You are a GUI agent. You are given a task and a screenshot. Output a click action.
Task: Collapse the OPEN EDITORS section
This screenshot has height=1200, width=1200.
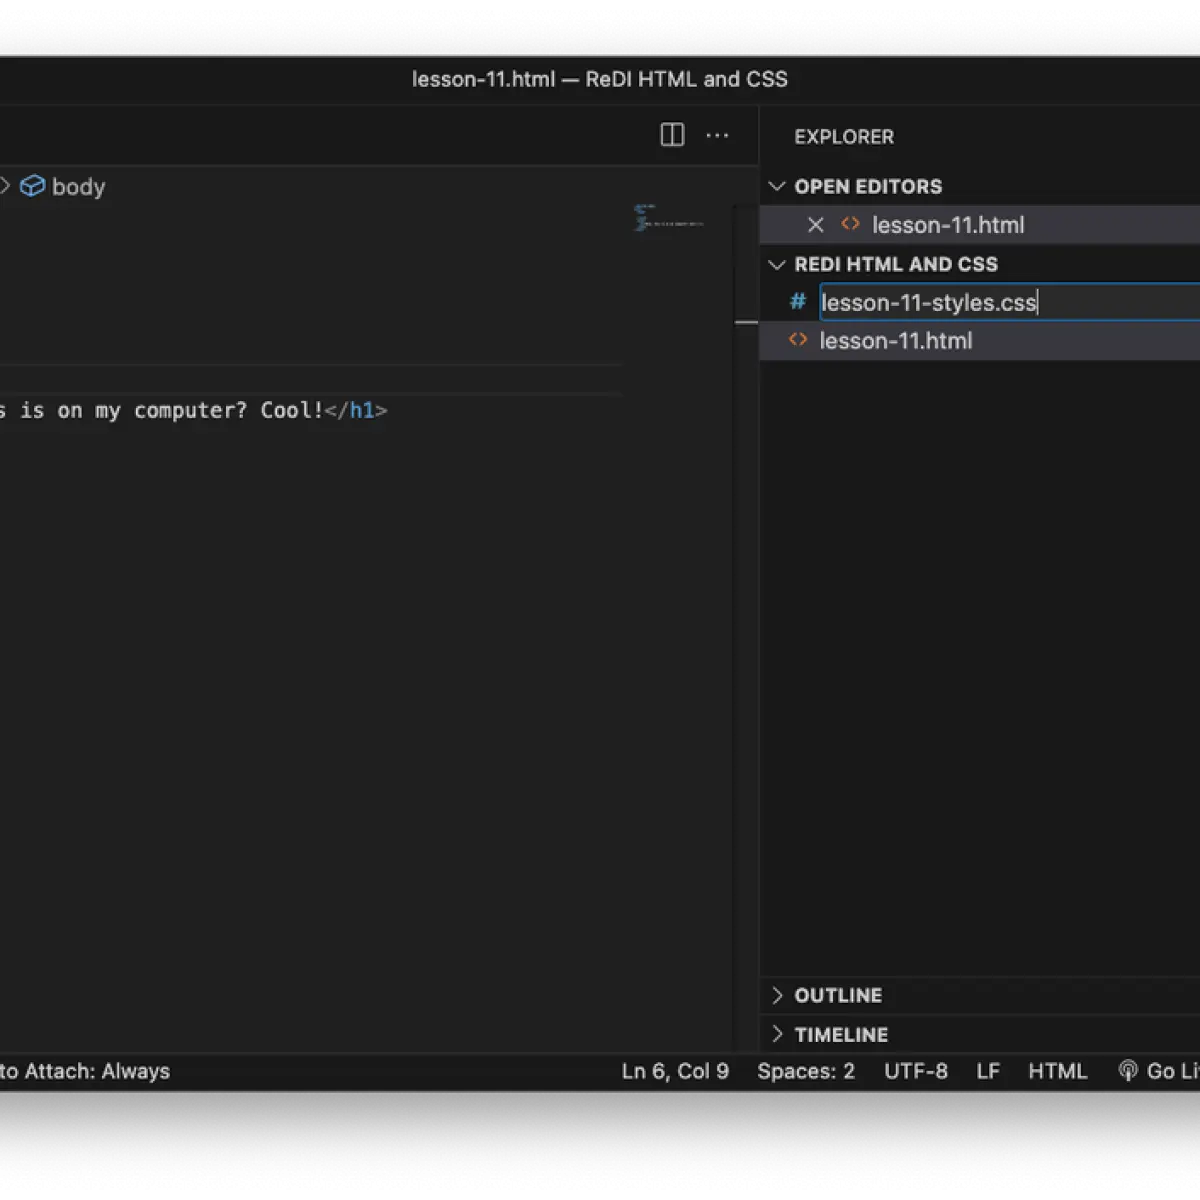777,186
